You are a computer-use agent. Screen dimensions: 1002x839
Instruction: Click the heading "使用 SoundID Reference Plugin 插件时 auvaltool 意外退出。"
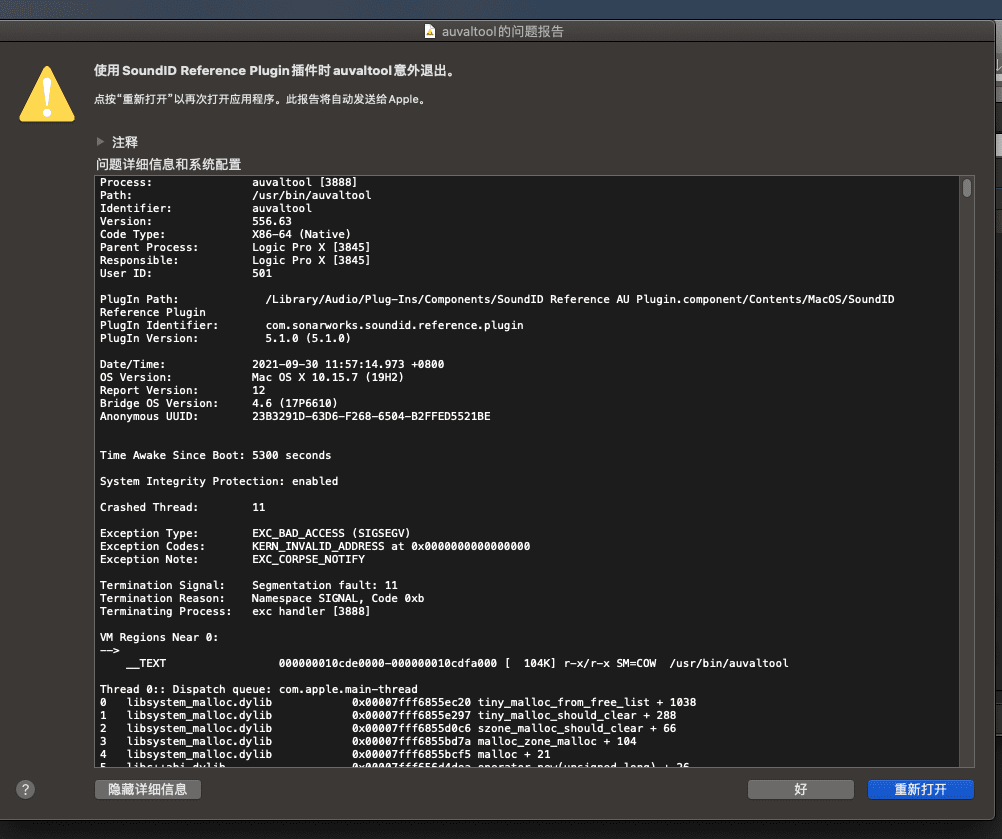point(275,70)
